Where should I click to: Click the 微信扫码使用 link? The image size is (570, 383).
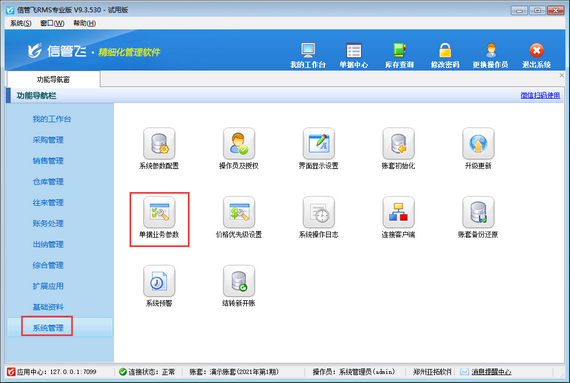[540, 96]
